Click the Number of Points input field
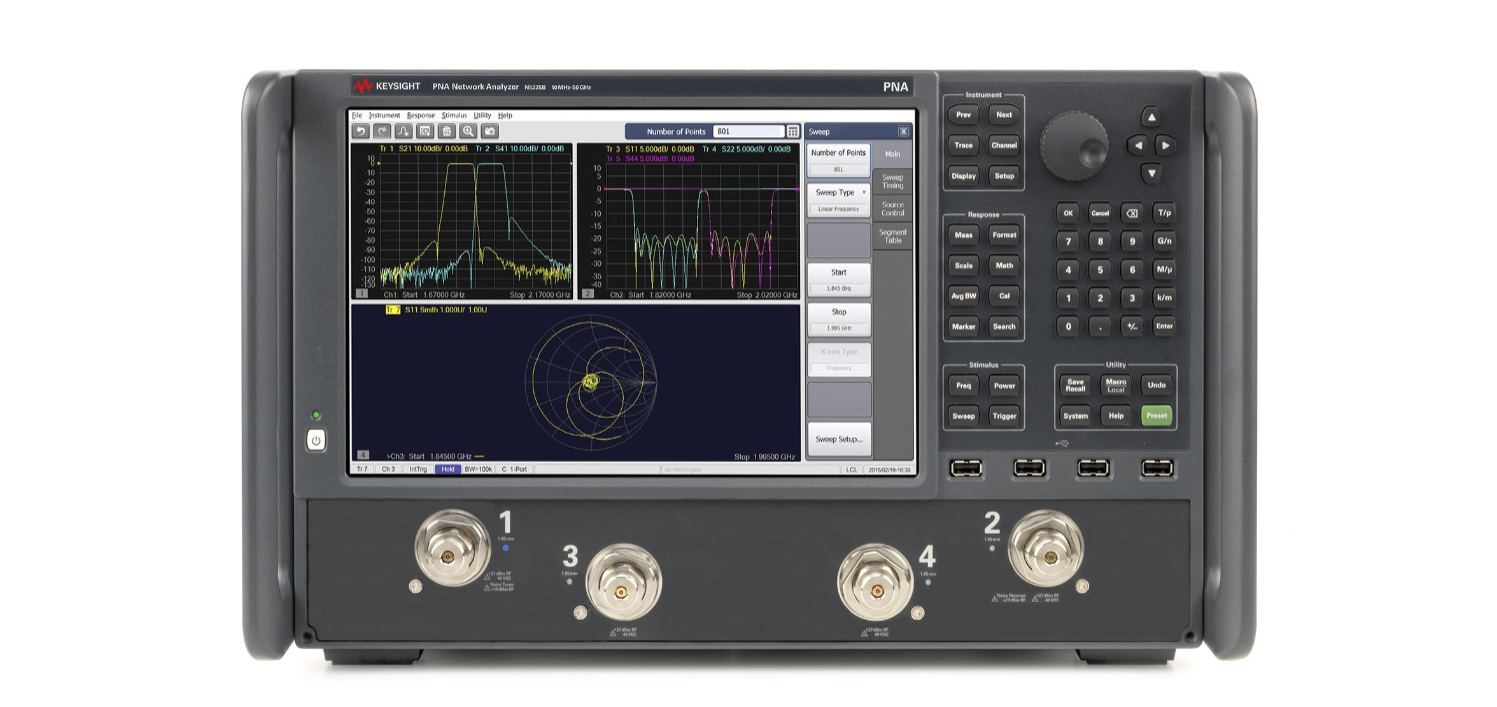Screen dimensions: 1497x707 [x=748, y=131]
